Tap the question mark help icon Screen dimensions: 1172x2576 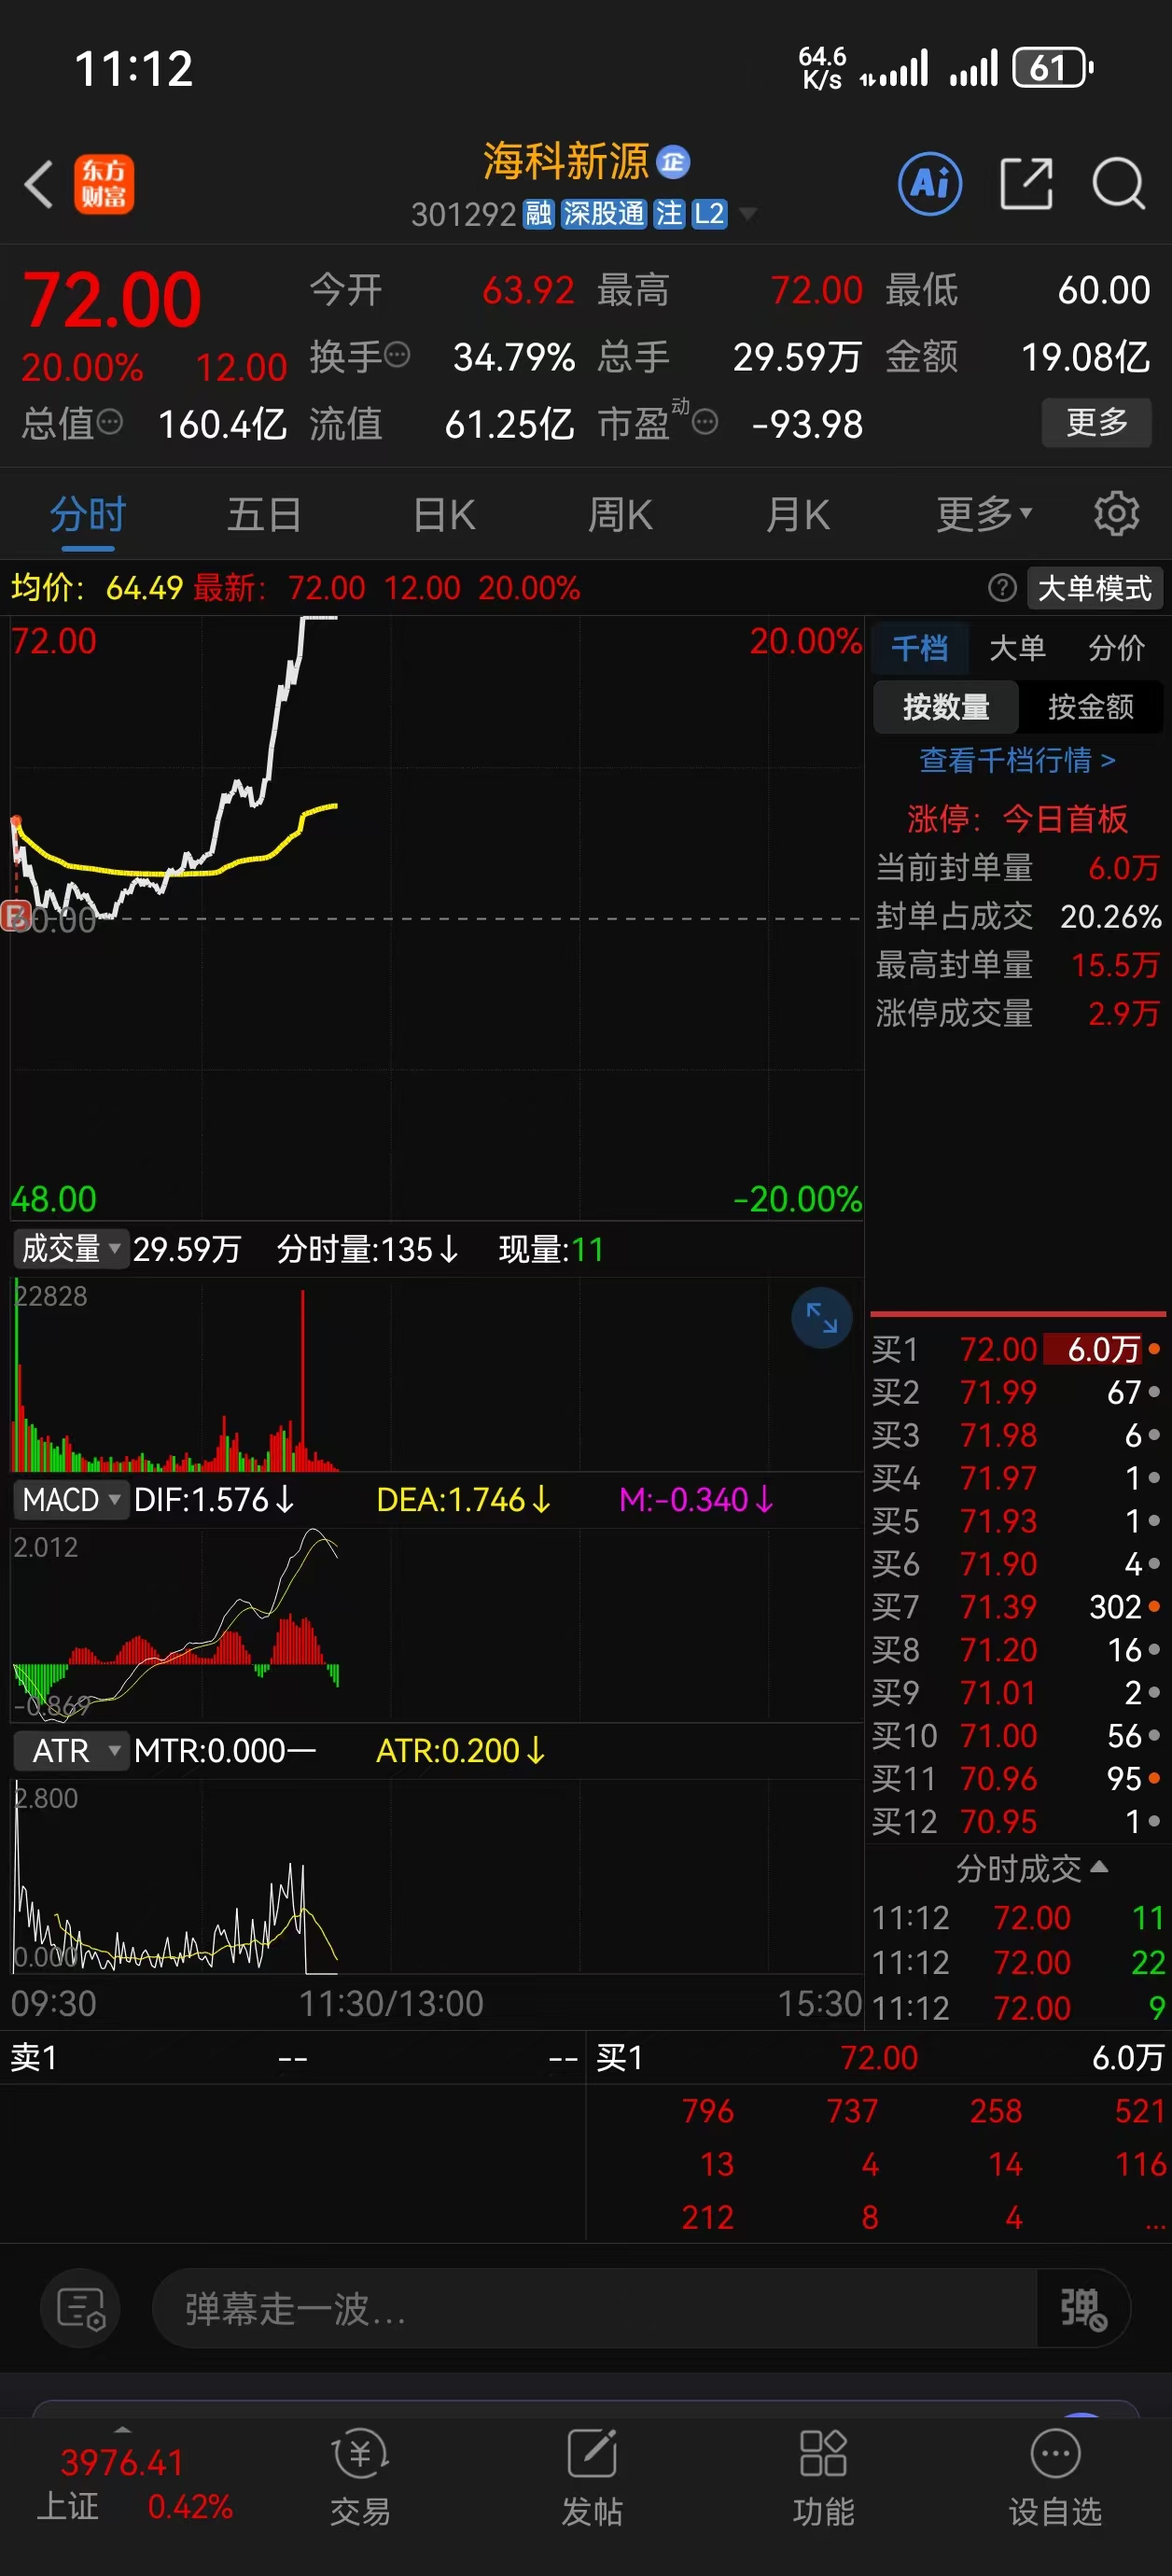click(1001, 588)
